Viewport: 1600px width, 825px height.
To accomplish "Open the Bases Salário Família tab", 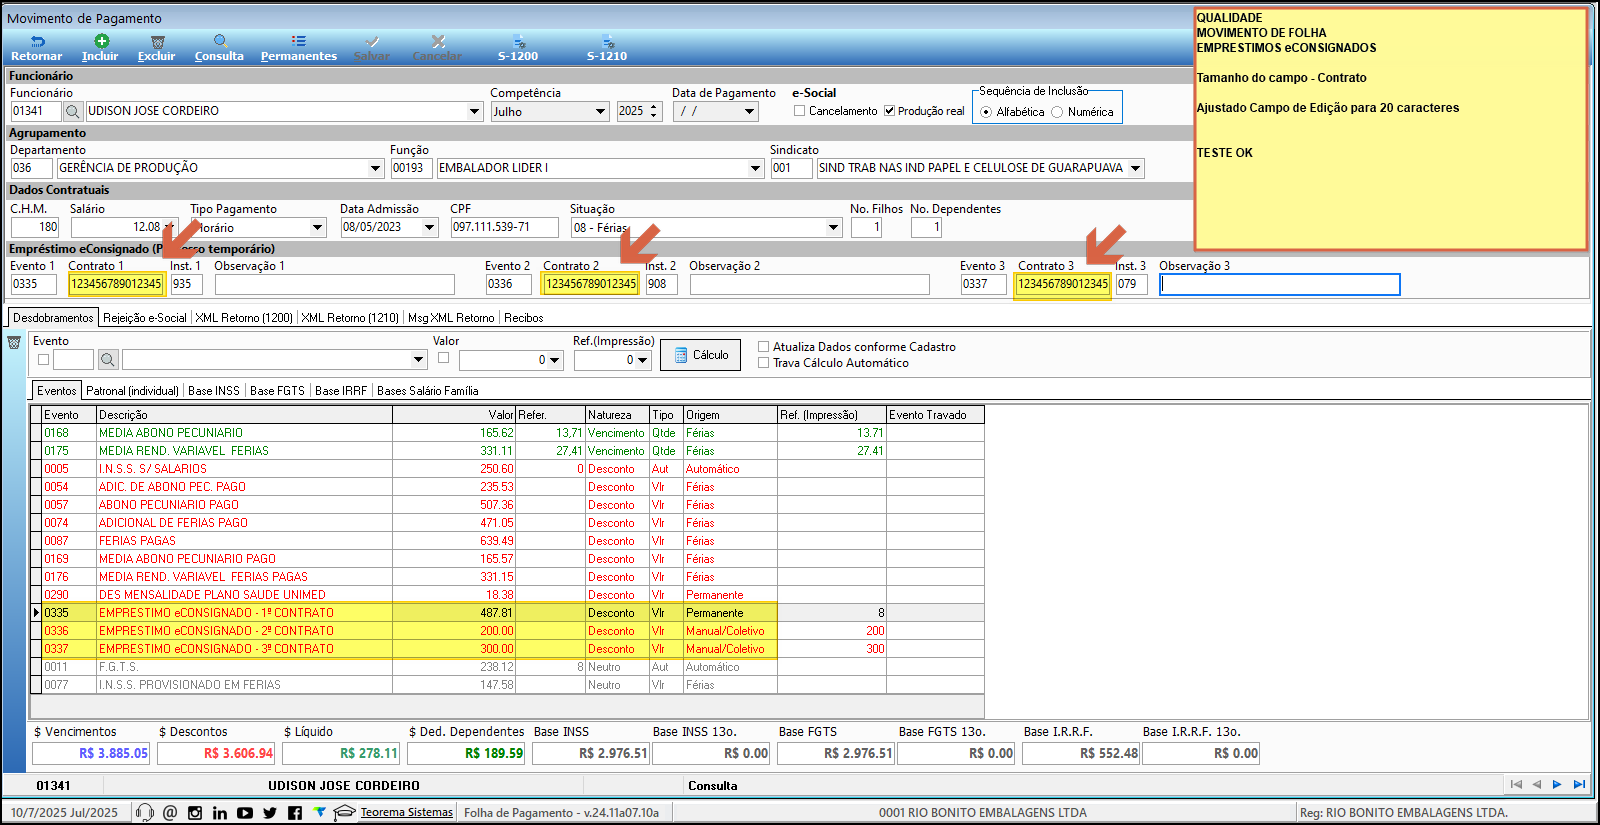I will pyautogui.click(x=428, y=391).
